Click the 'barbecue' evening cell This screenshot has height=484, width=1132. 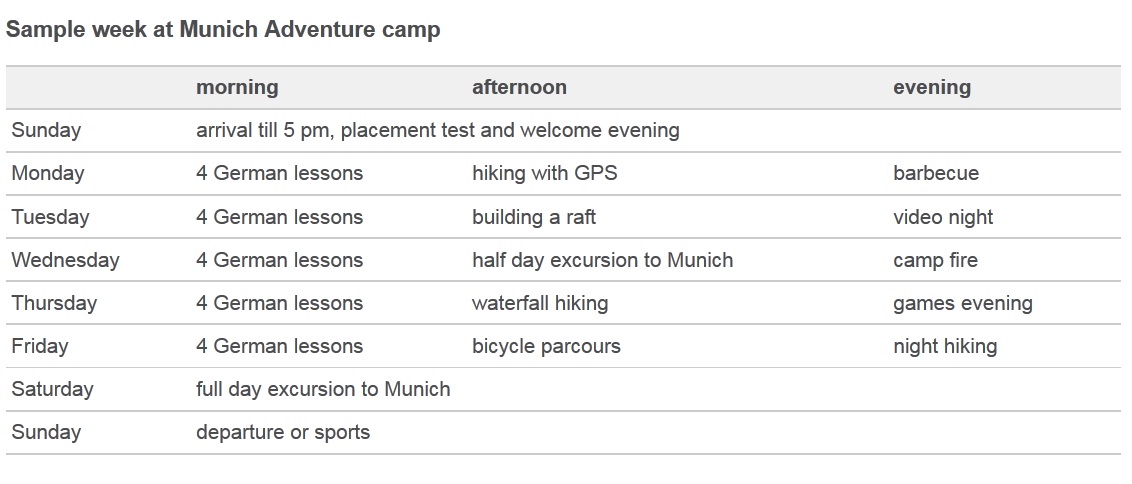coord(936,173)
